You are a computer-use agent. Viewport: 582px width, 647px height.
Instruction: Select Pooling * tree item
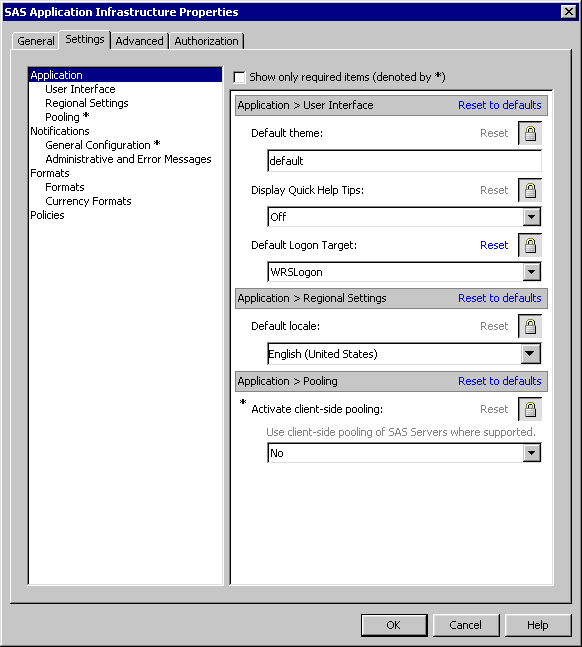[x=67, y=117]
